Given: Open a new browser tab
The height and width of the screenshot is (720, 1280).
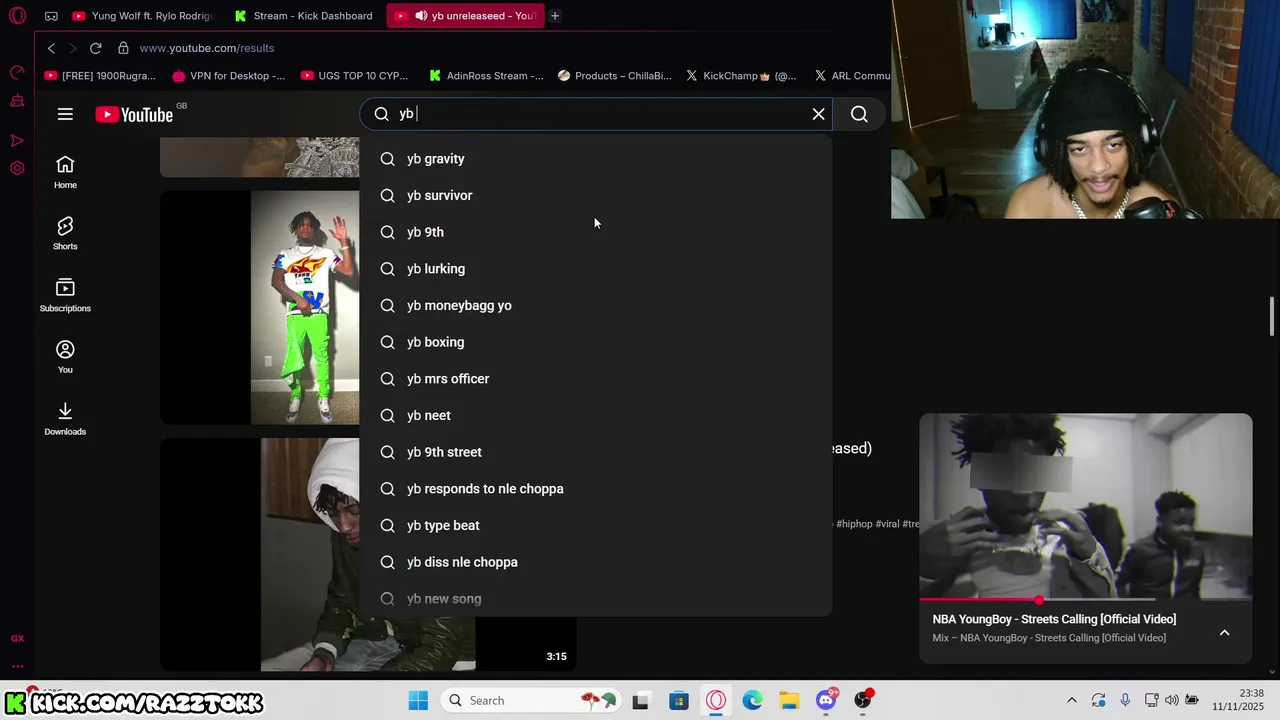Looking at the screenshot, I should pos(555,16).
